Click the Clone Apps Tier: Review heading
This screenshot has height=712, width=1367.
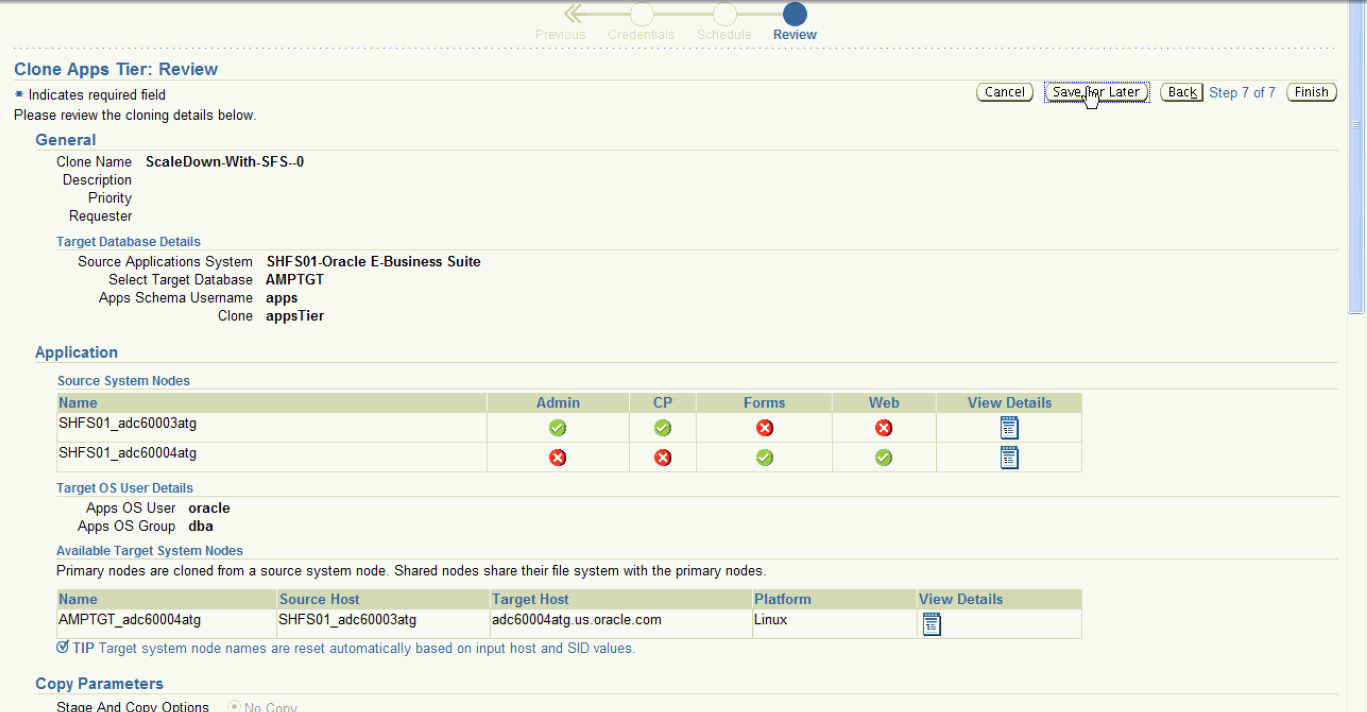116,69
